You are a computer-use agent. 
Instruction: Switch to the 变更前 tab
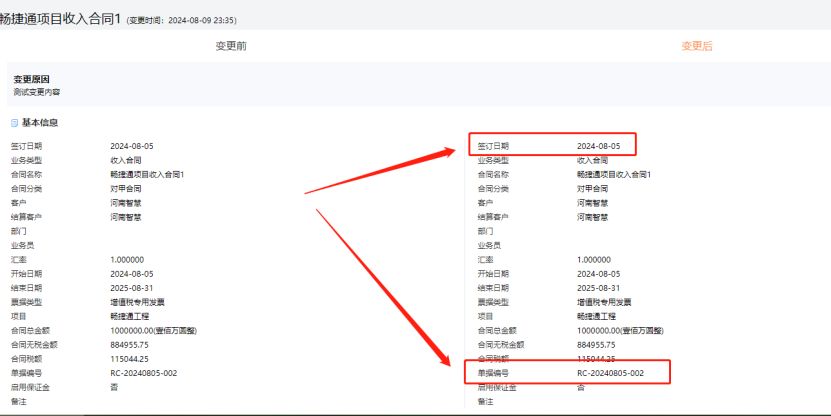point(231,46)
